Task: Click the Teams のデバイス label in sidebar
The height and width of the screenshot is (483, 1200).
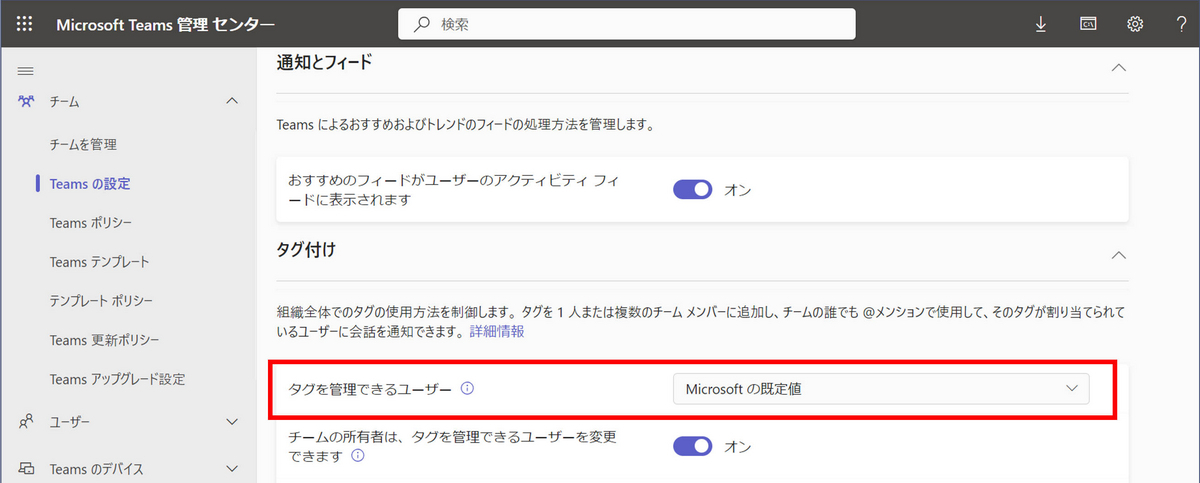Action: coord(96,468)
